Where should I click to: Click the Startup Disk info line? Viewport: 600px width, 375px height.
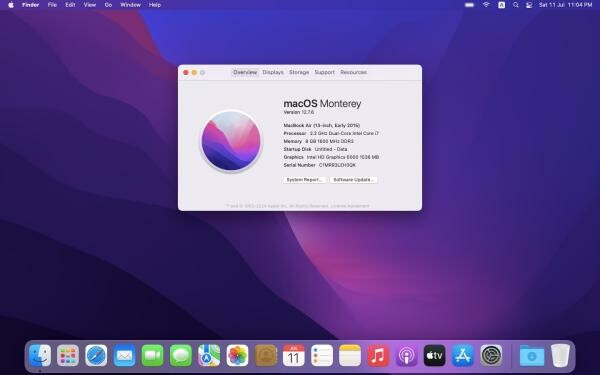(x=315, y=149)
